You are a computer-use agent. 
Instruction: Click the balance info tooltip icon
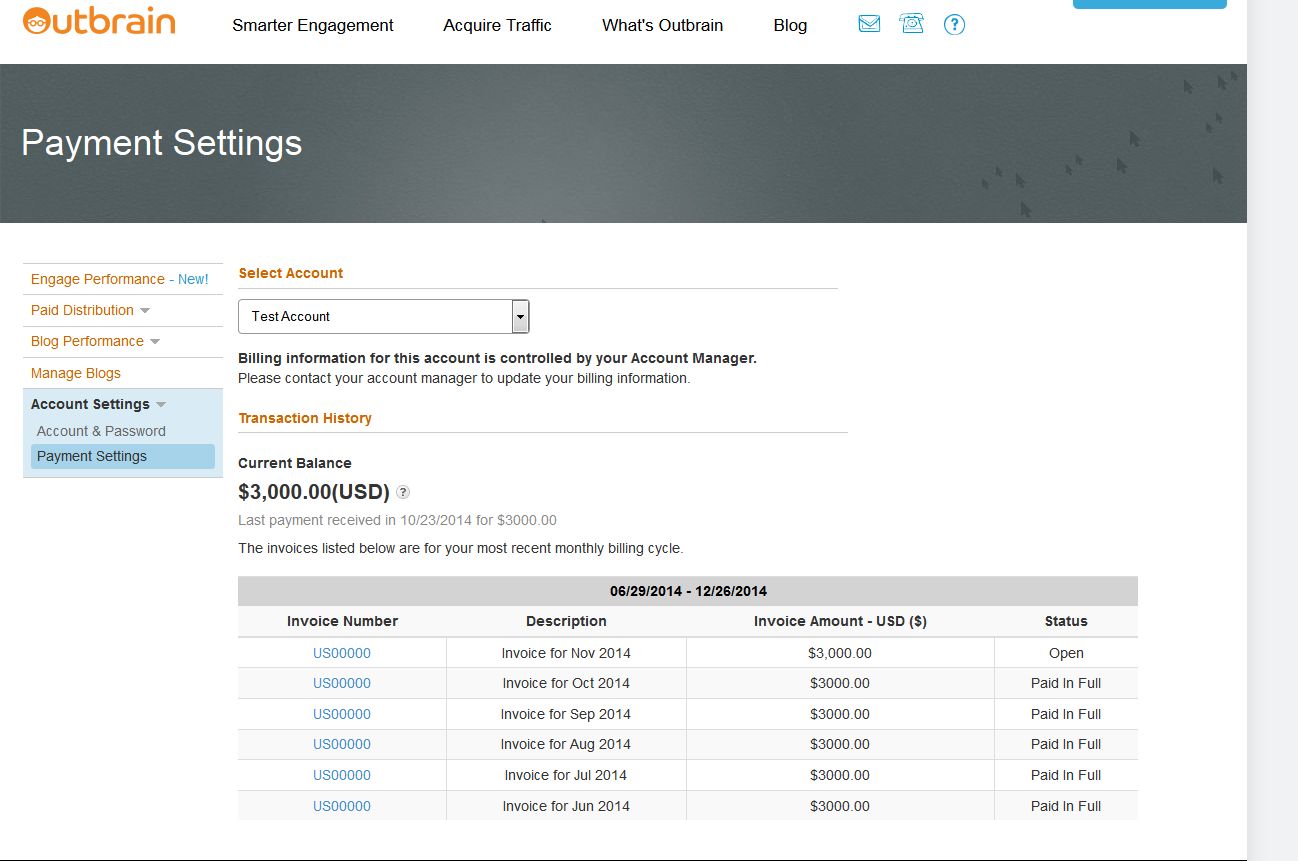click(403, 492)
